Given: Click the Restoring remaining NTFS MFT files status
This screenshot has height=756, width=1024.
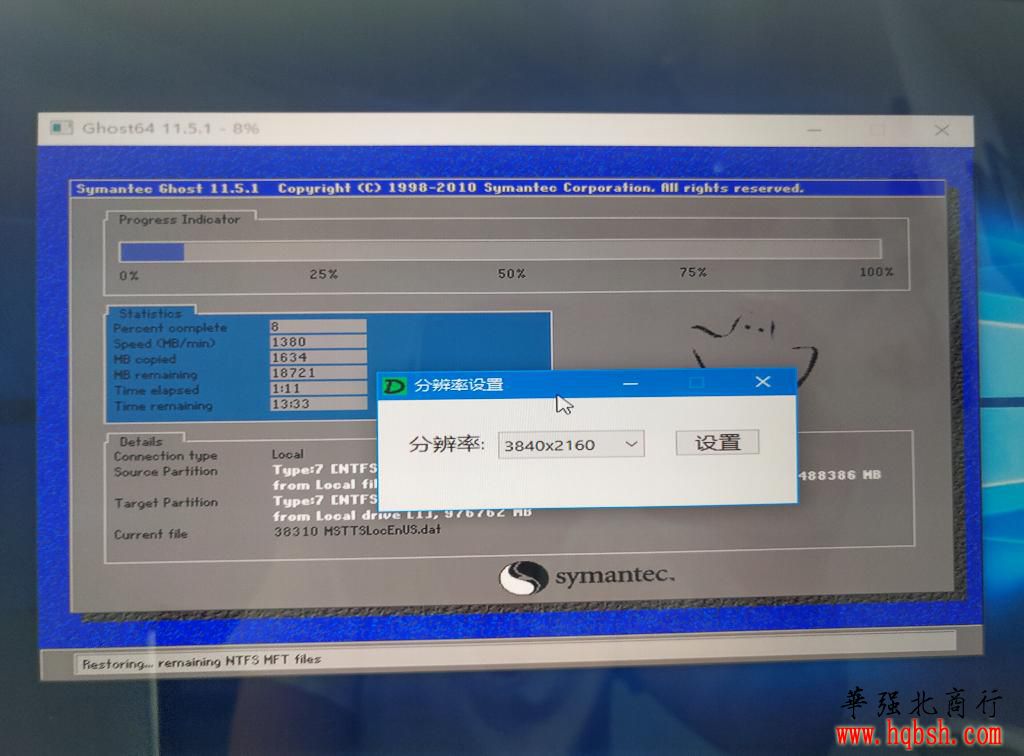Looking at the screenshot, I should [201, 662].
